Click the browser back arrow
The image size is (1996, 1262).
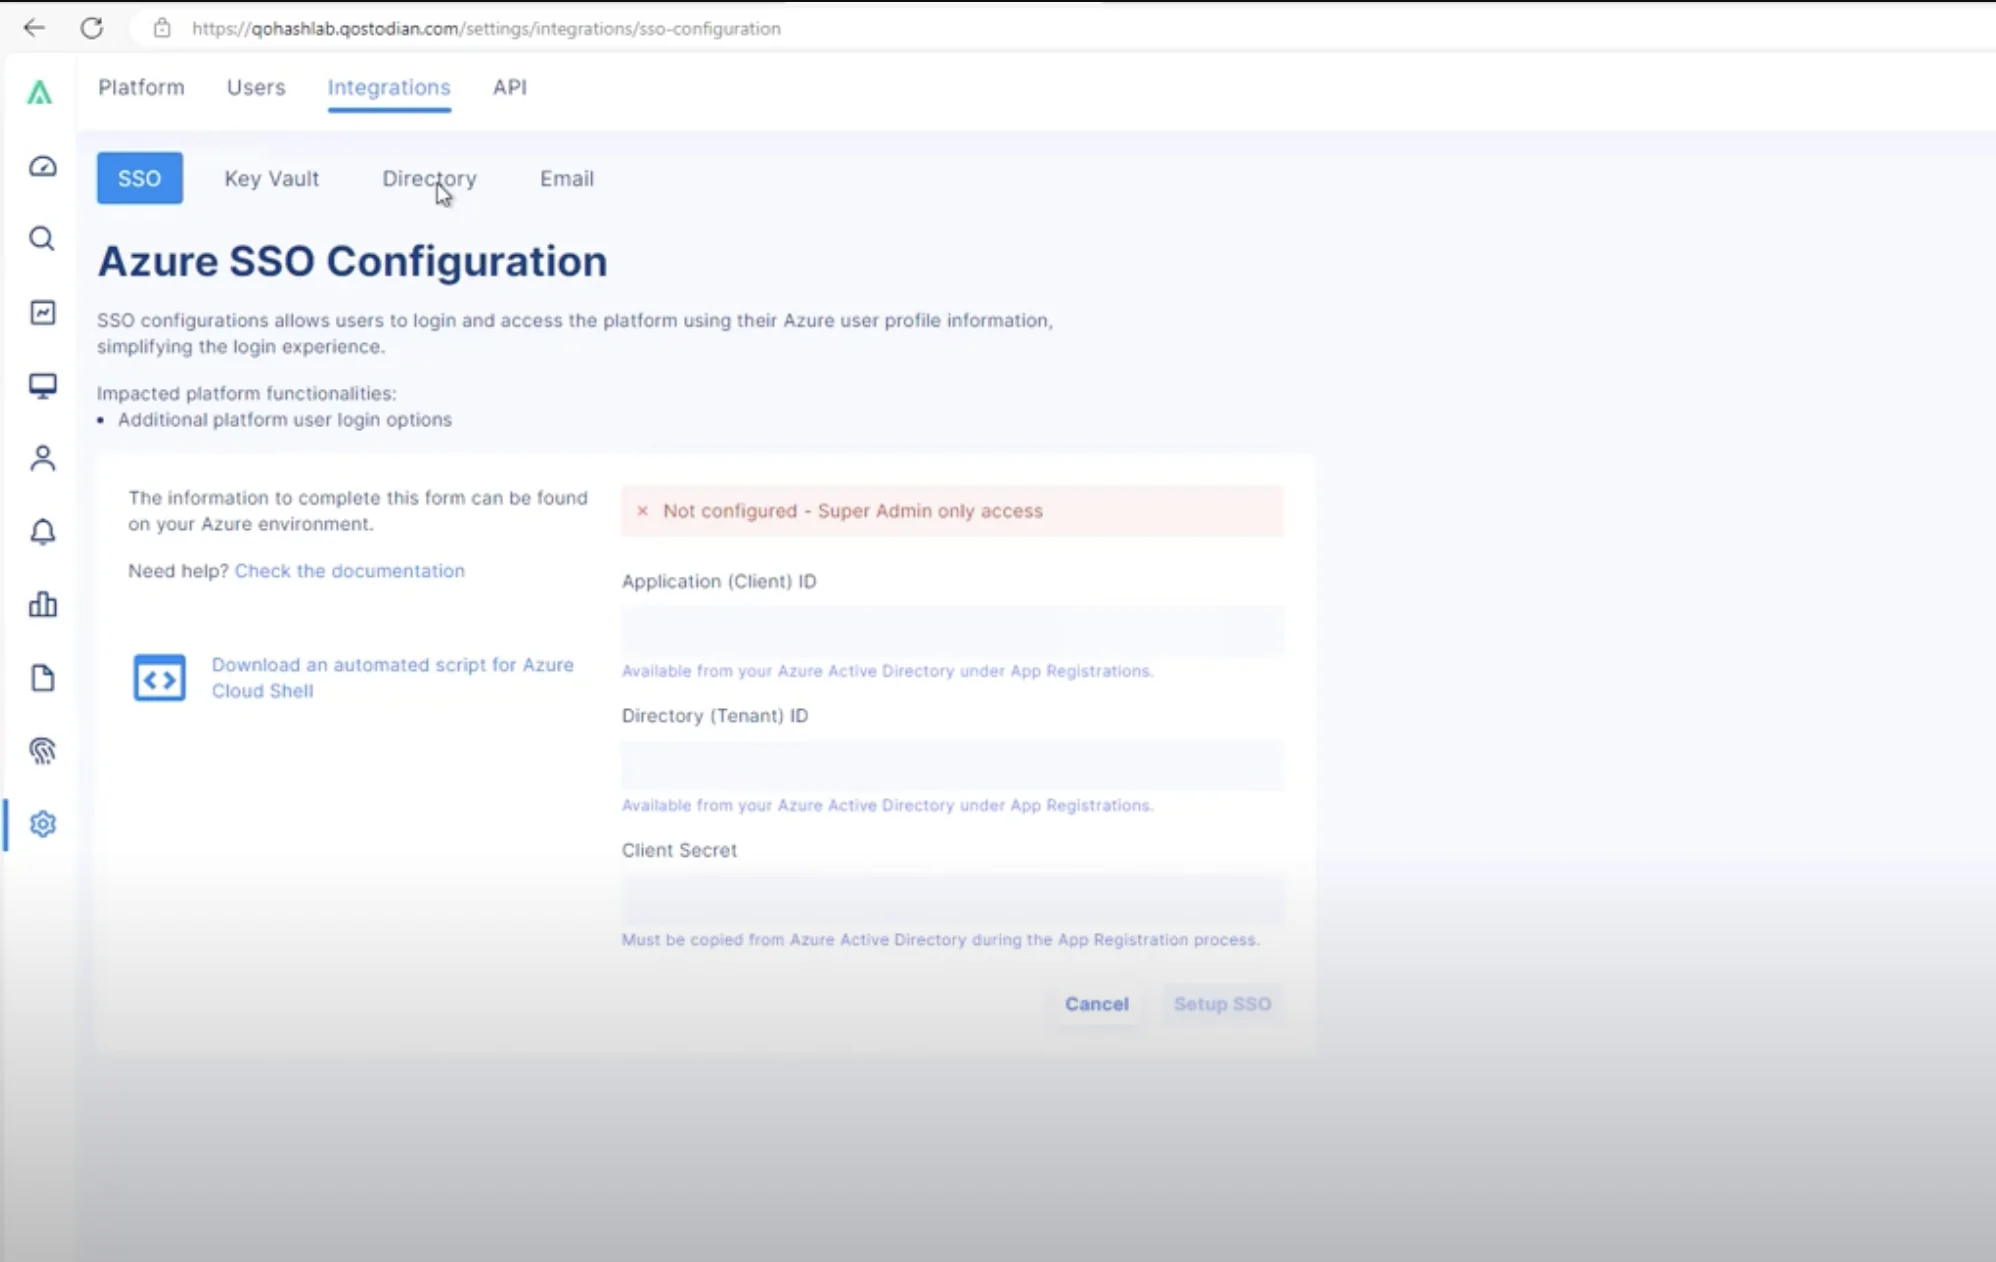(x=34, y=28)
